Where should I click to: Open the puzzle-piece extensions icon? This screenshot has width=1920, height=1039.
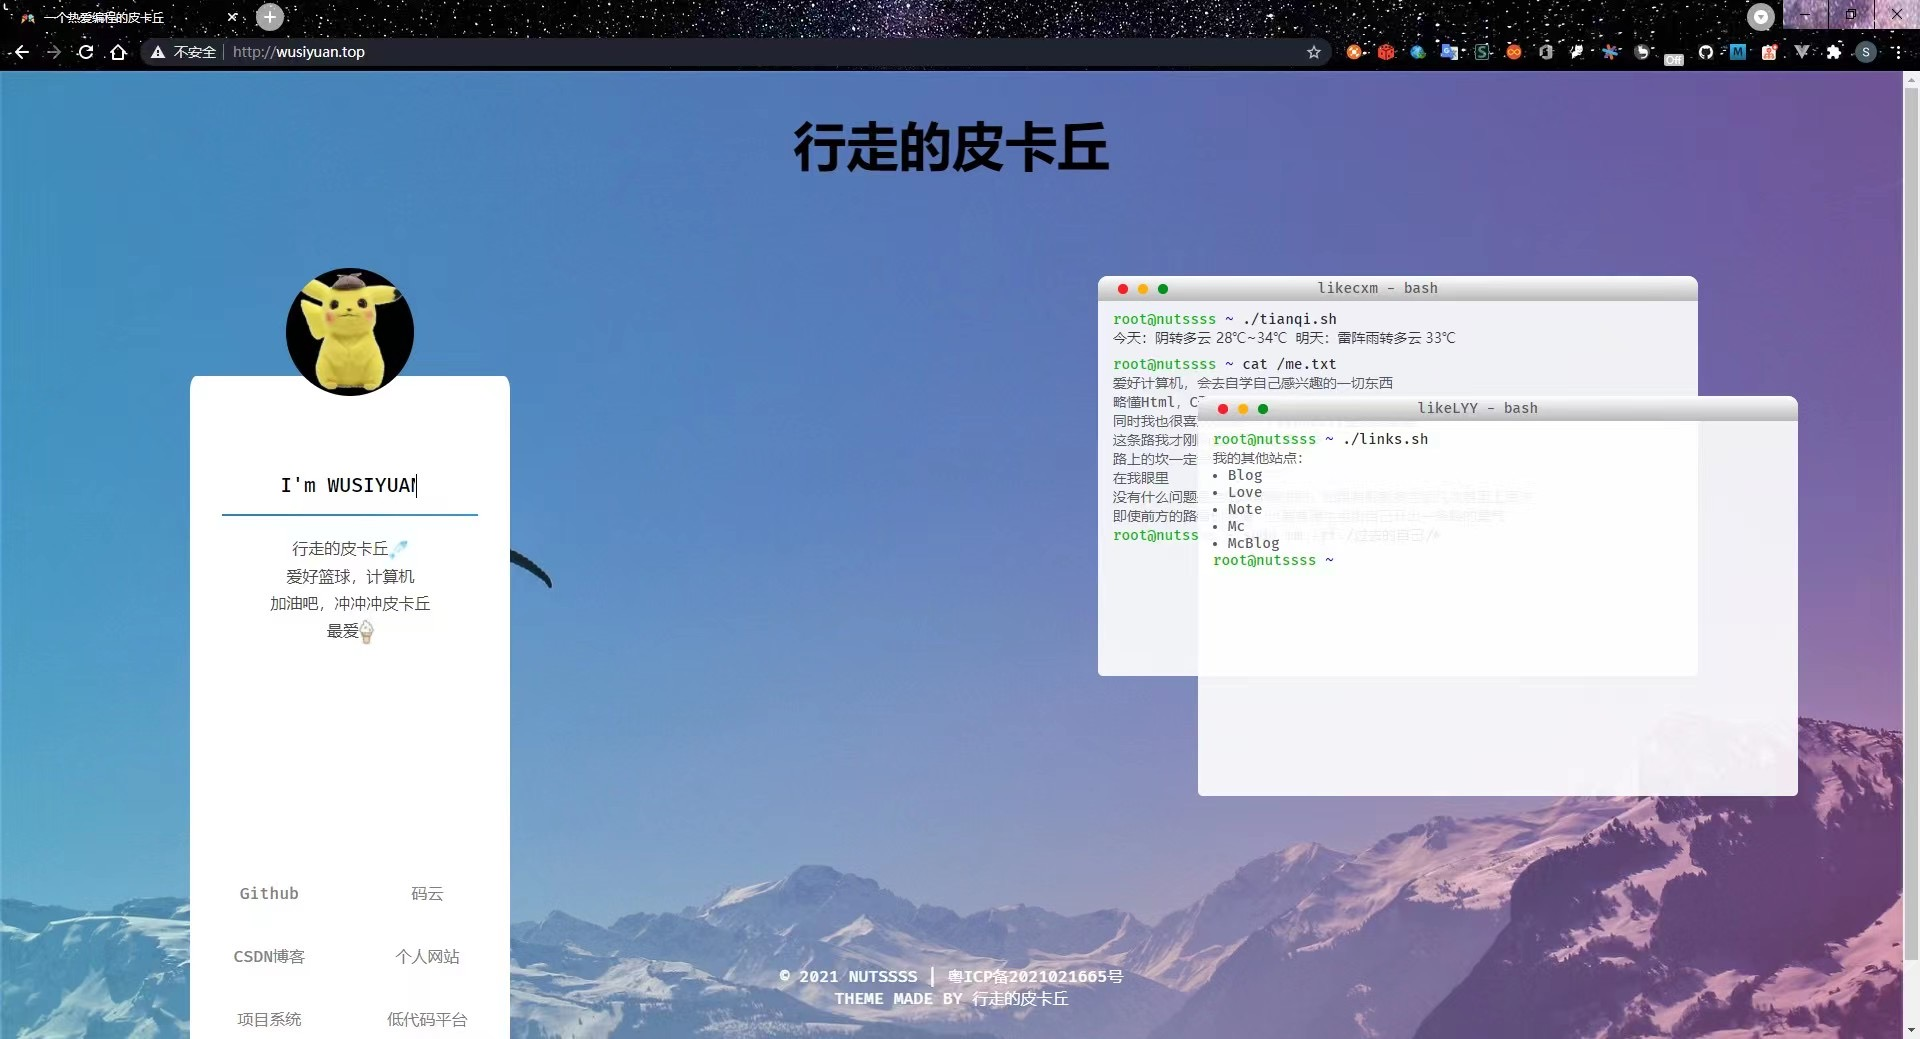[1833, 52]
